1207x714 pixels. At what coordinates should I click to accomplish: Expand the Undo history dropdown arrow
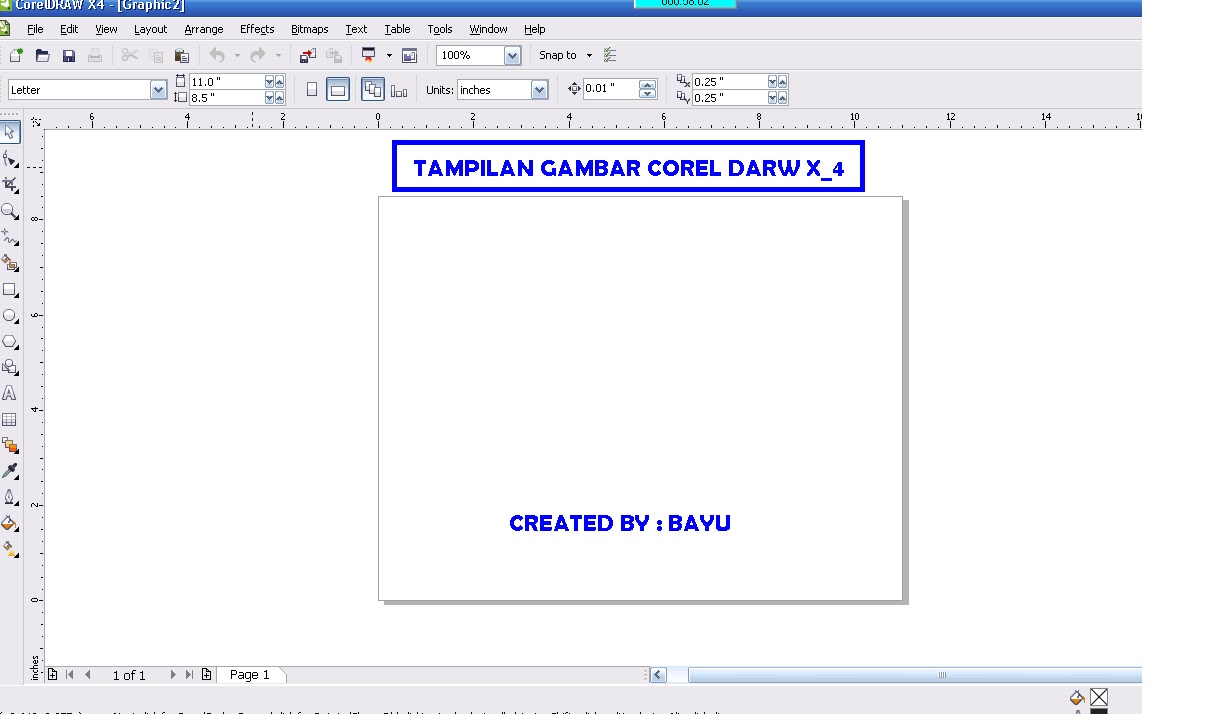coord(237,55)
